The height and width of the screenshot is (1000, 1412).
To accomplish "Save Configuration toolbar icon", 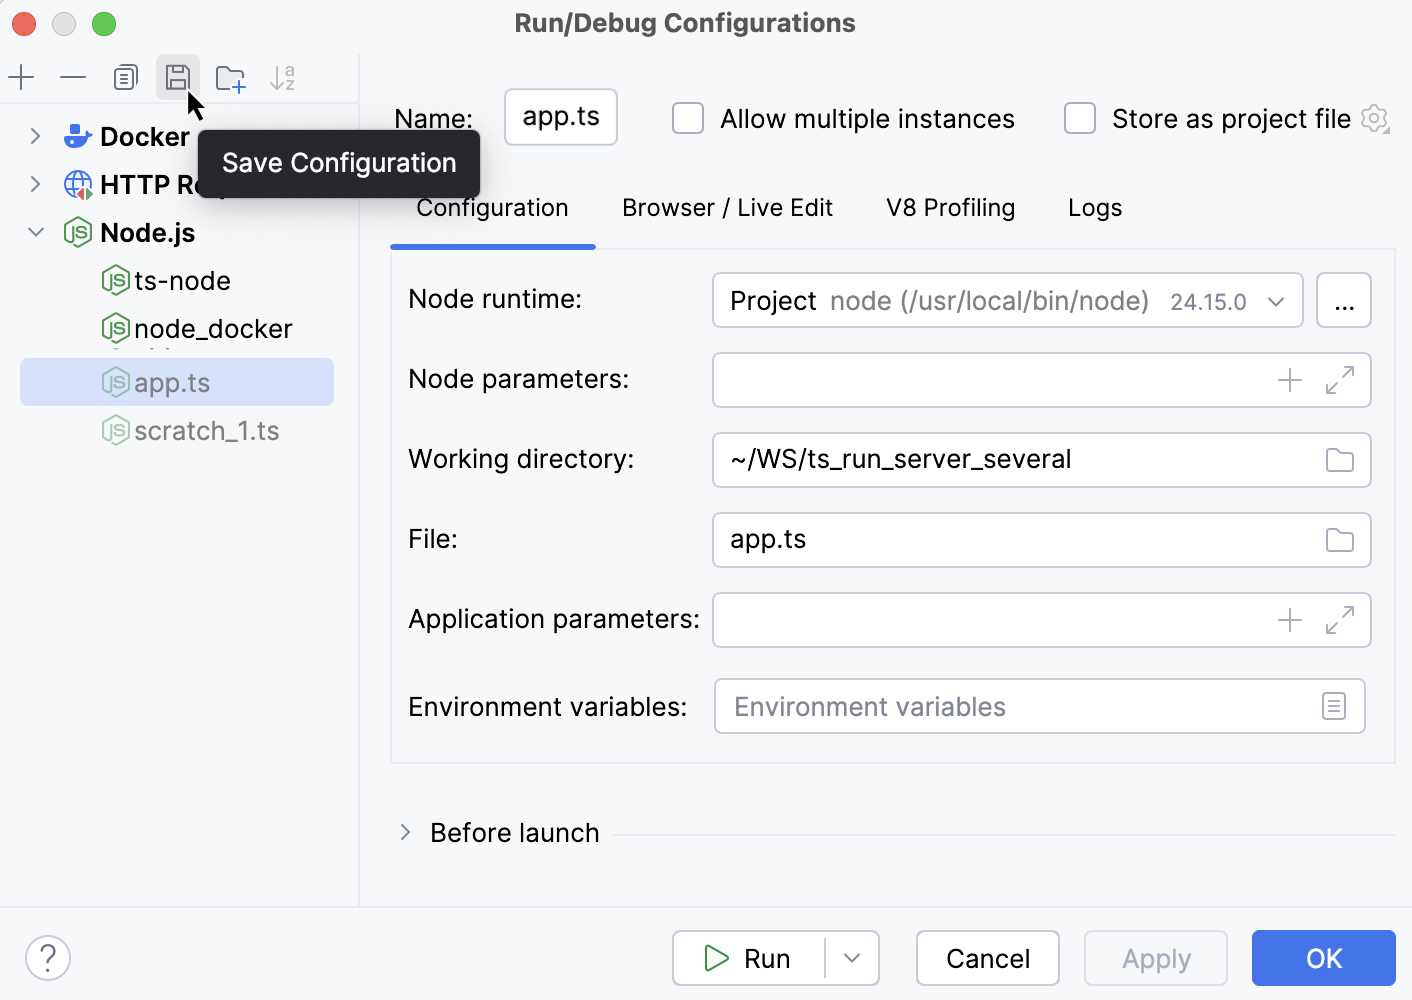I will click(178, 77).
